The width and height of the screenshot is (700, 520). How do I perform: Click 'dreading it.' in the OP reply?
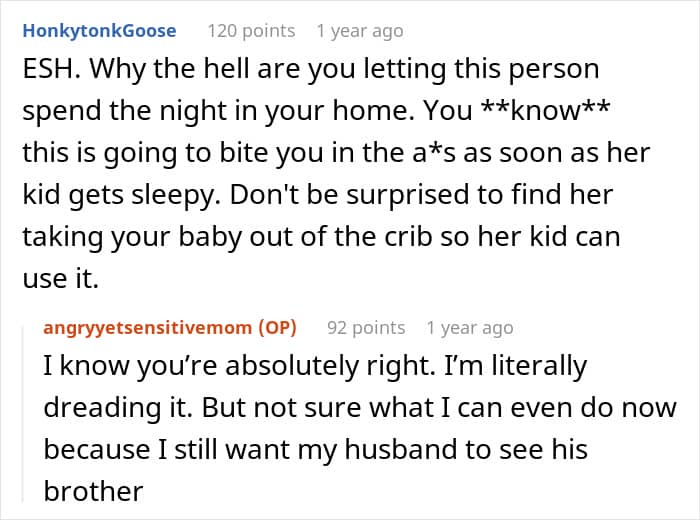tap(118, 407)
